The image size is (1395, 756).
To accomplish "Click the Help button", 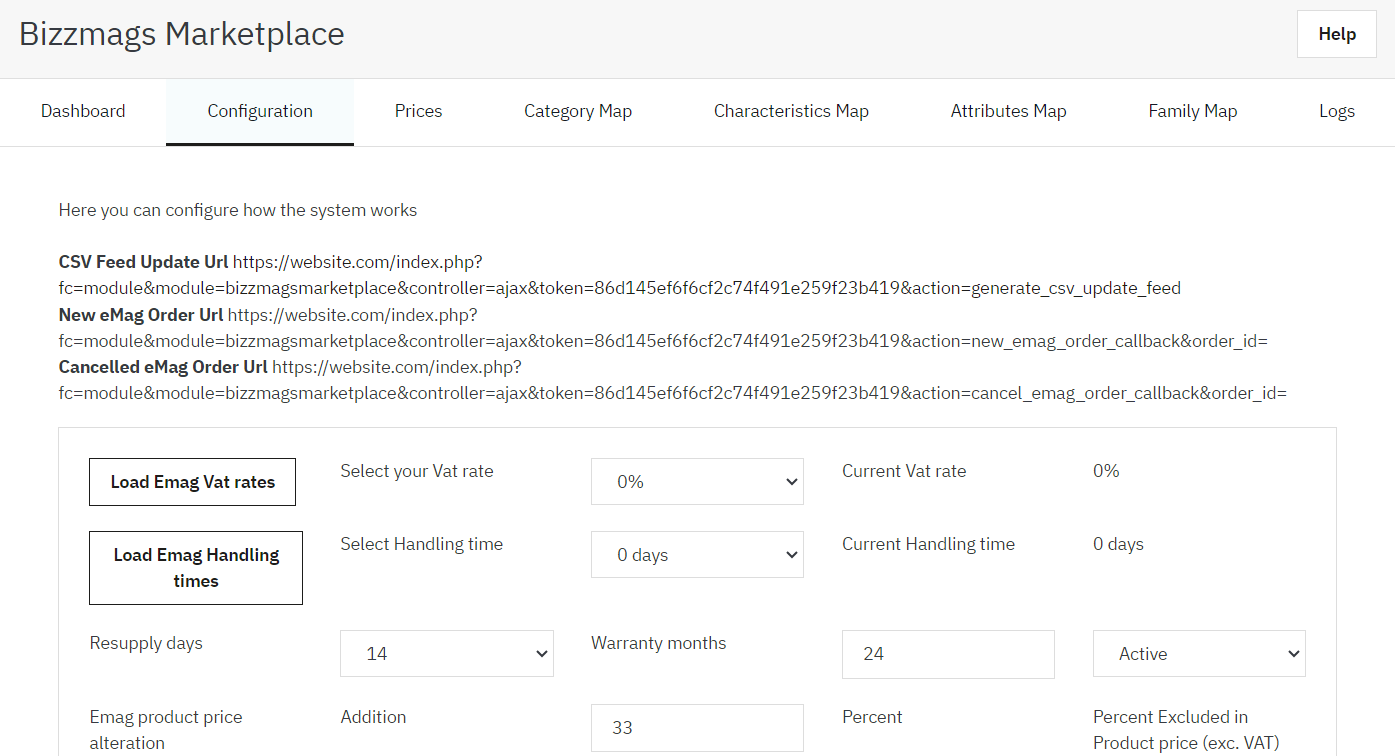I will (1337, 34).
